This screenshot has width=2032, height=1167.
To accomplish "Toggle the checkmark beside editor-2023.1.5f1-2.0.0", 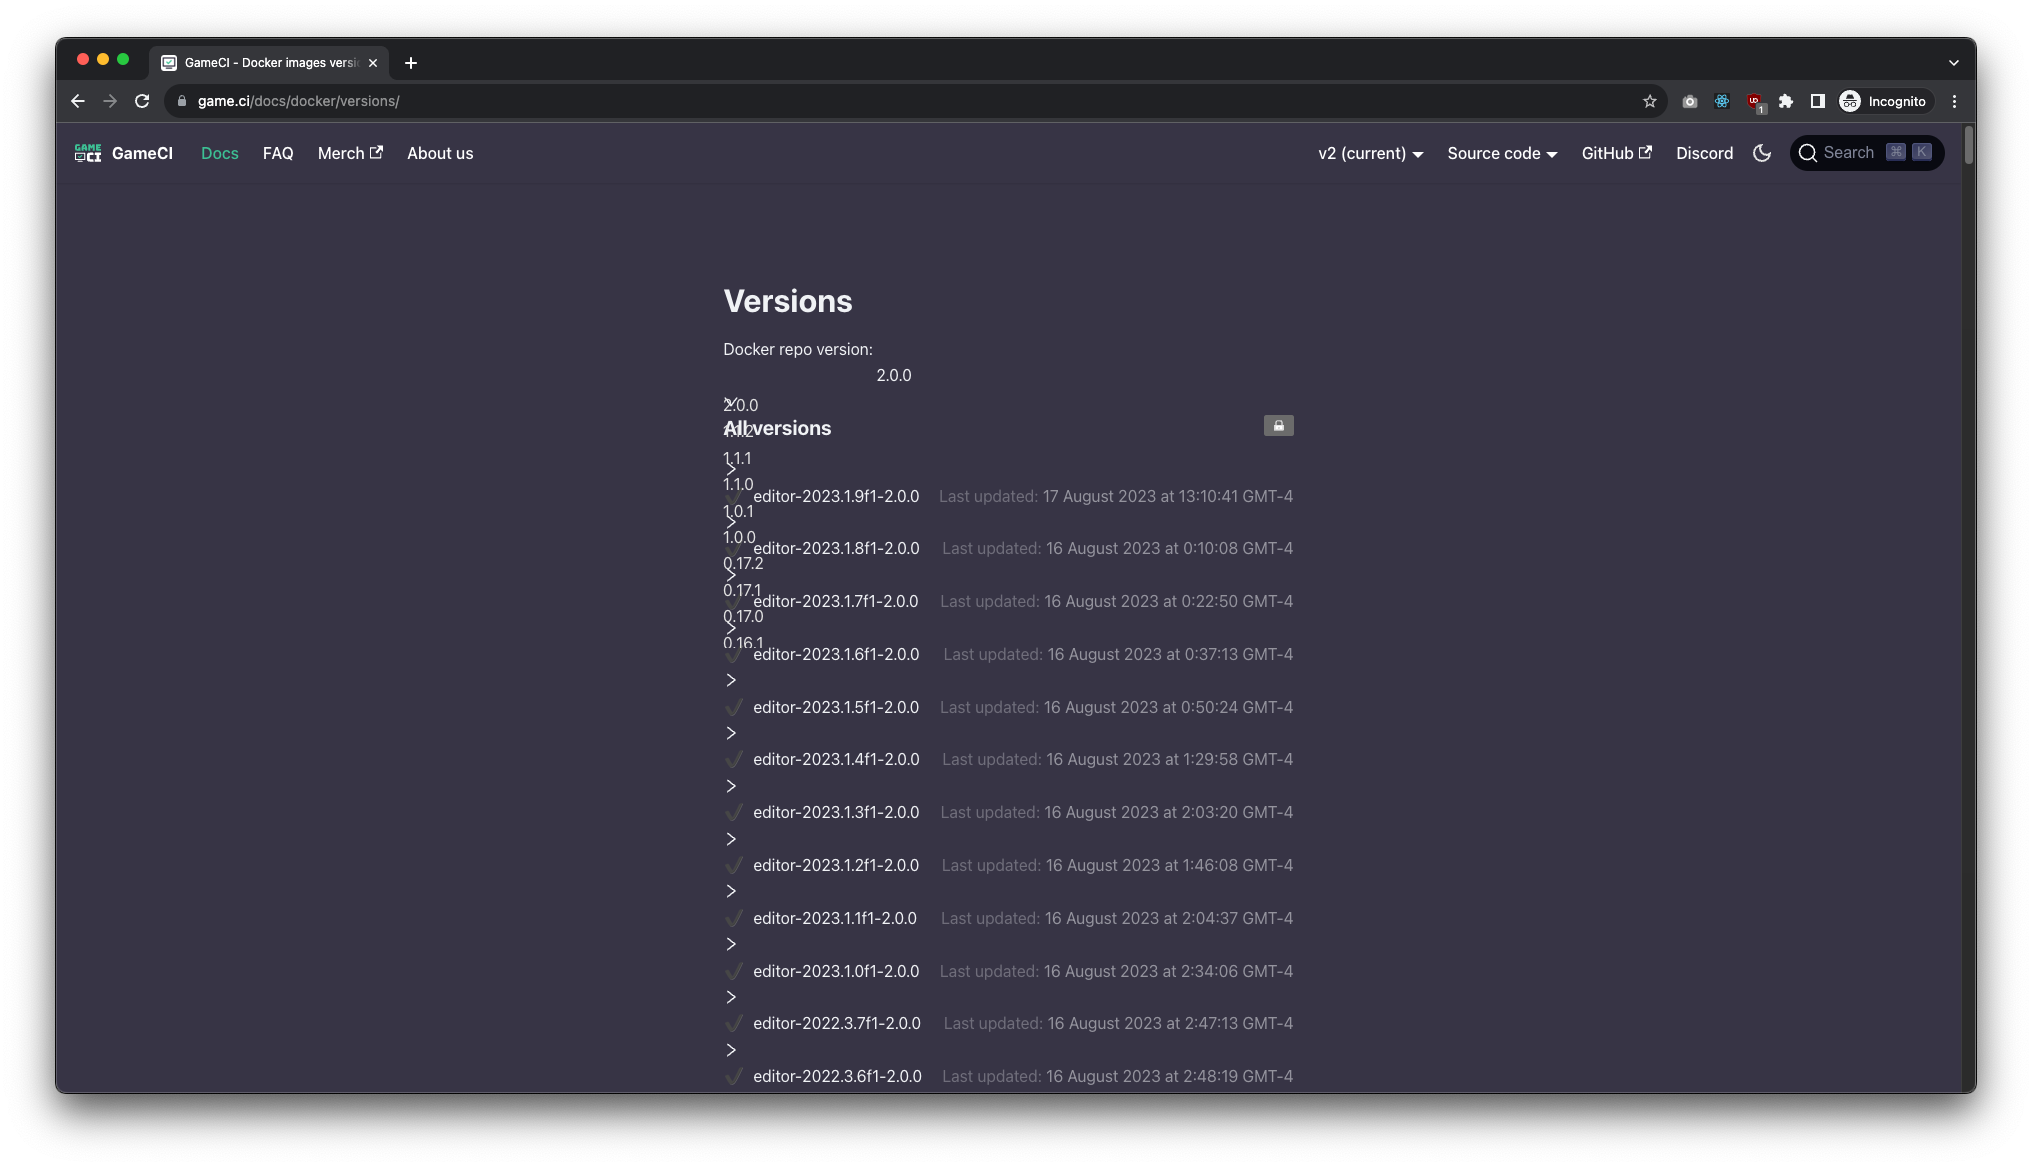I will pyautogui.click(x=734, y=707).
